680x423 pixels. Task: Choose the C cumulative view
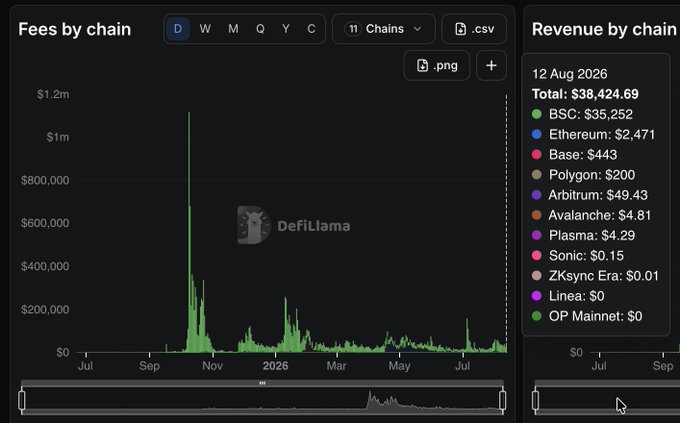(311, 29)
